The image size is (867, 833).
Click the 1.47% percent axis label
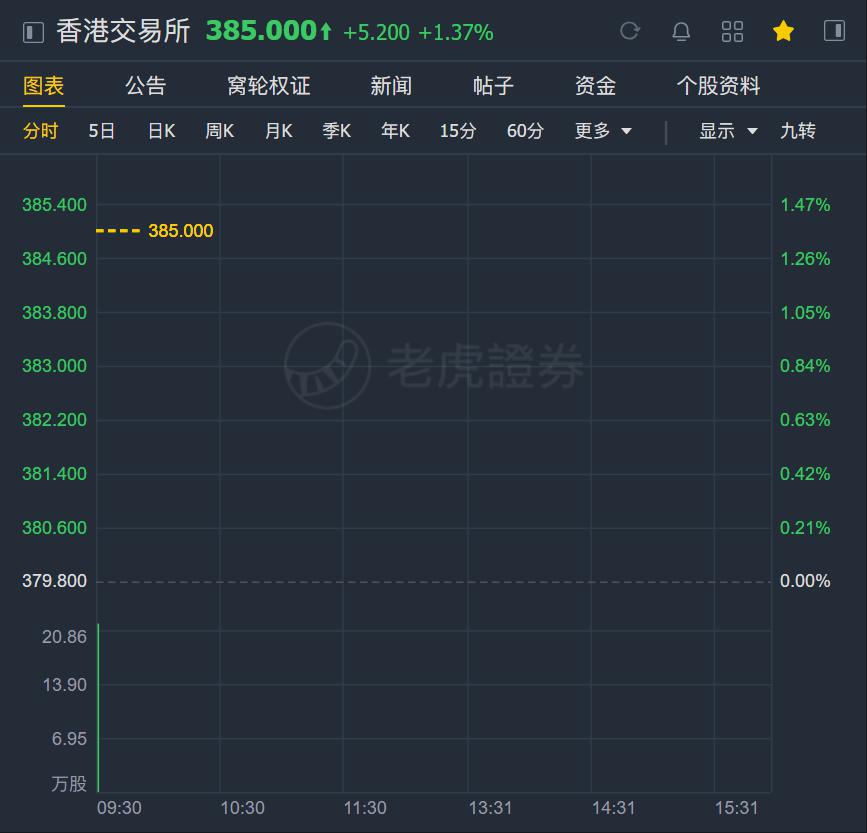tap(805, 205)
